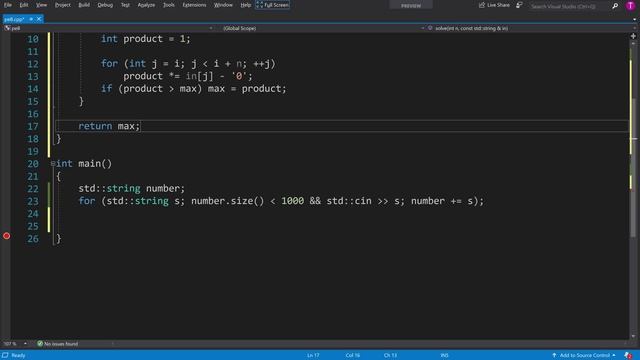640x360 pixels.
Task: Open the send feedback icon
Action: tap(519, 5)
